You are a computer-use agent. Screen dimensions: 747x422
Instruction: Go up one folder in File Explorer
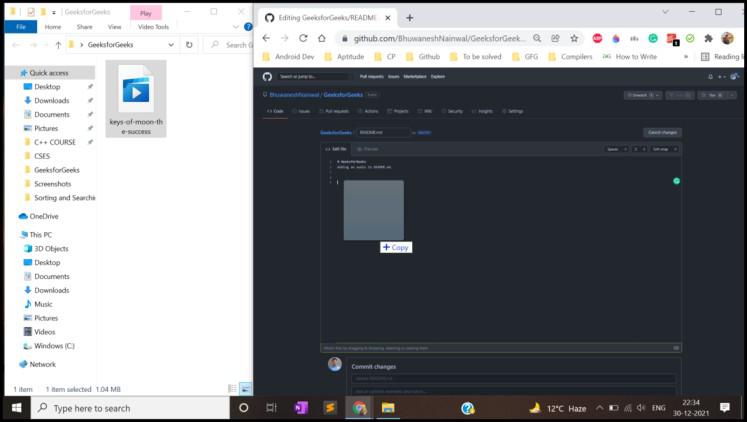tap(58, 45)
